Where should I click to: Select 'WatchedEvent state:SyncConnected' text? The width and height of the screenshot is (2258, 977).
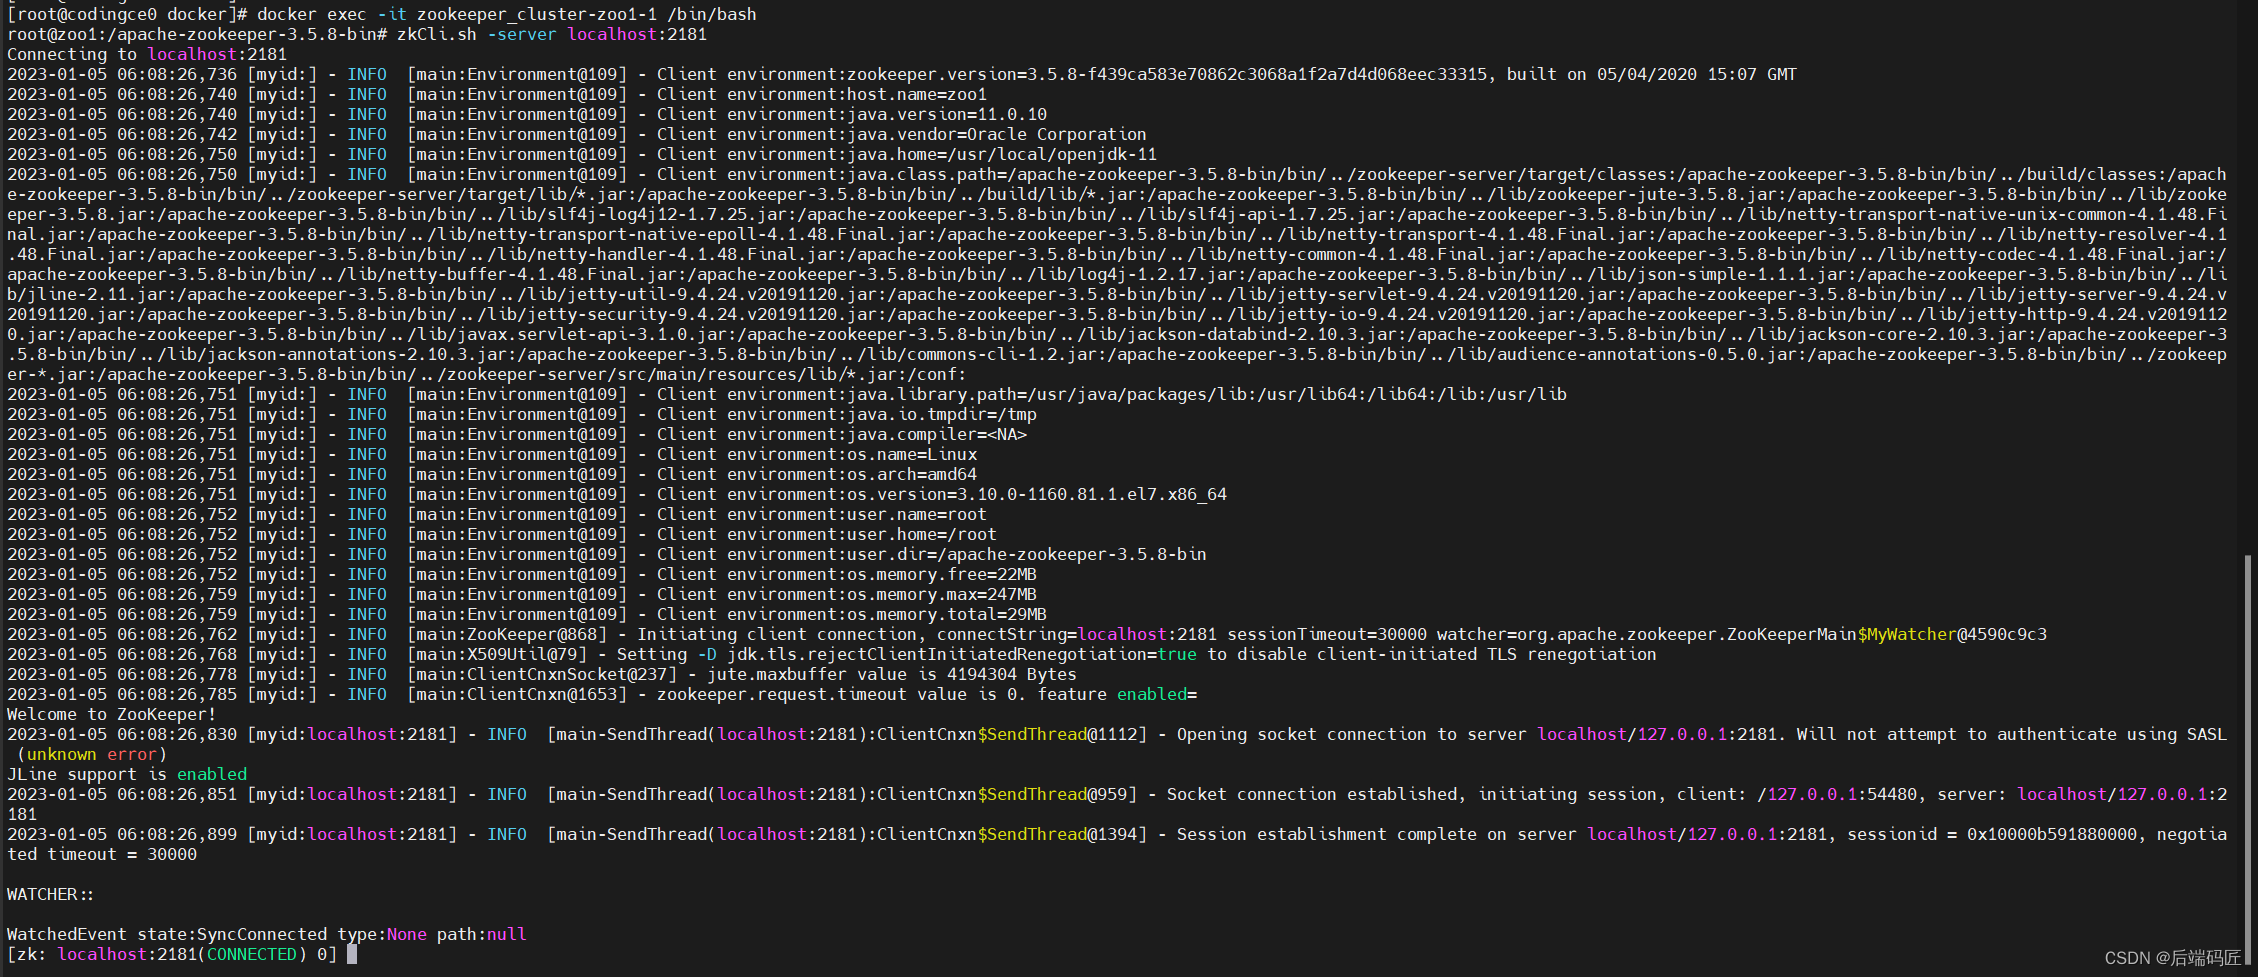167,934
